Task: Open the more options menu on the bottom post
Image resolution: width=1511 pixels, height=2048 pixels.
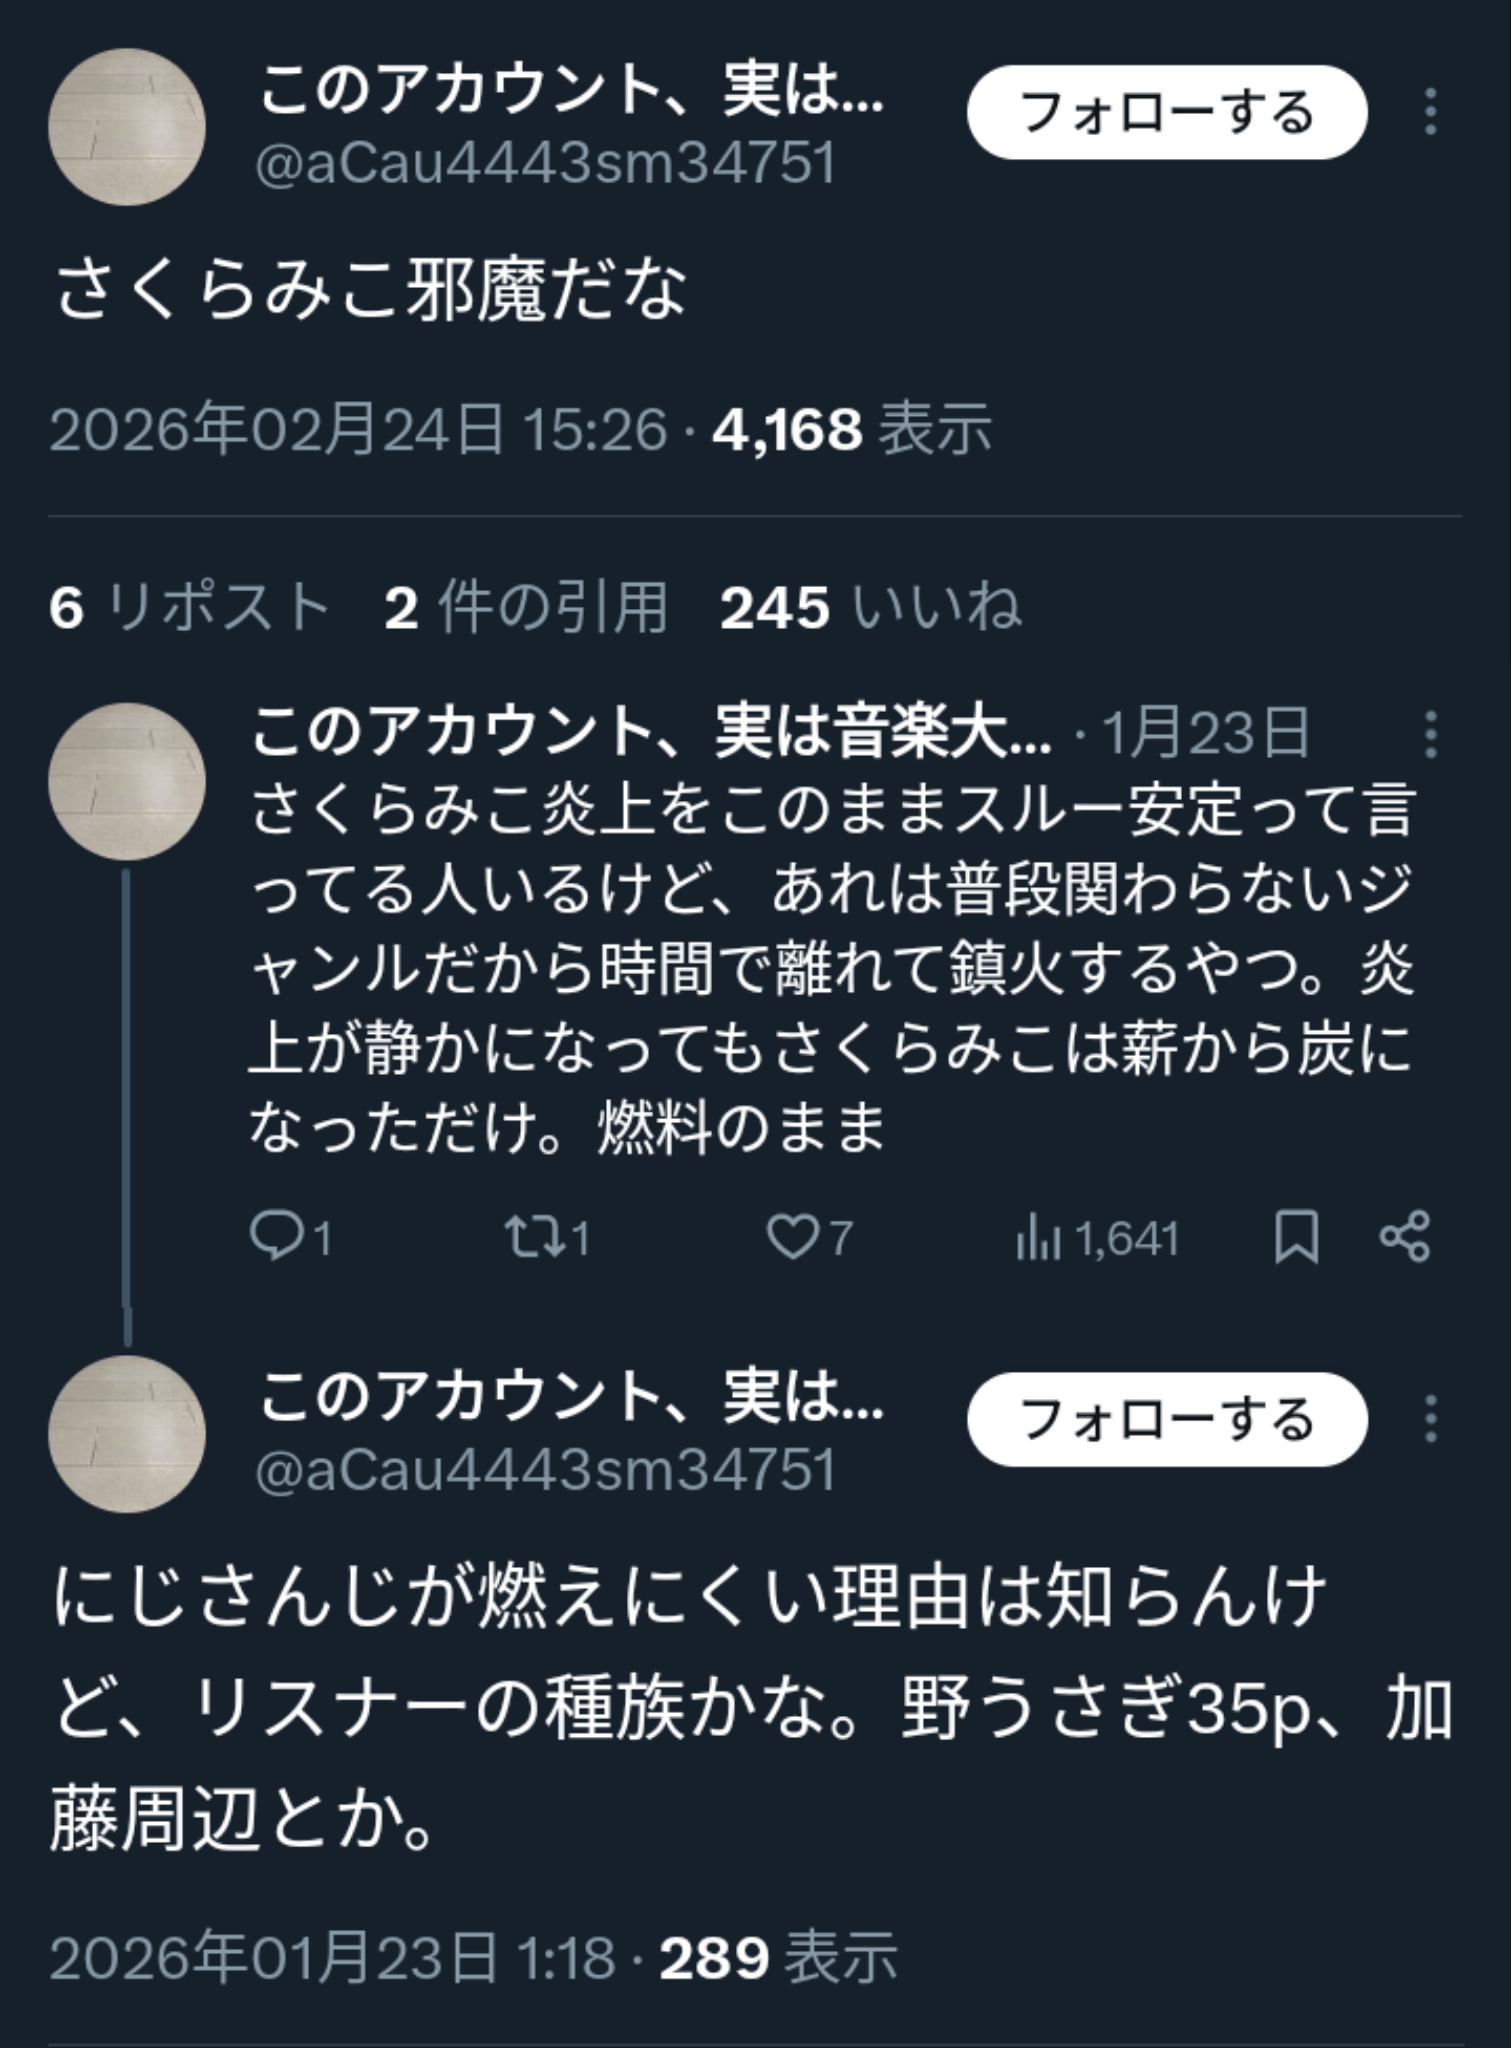Action: tap(1431, 1420)
